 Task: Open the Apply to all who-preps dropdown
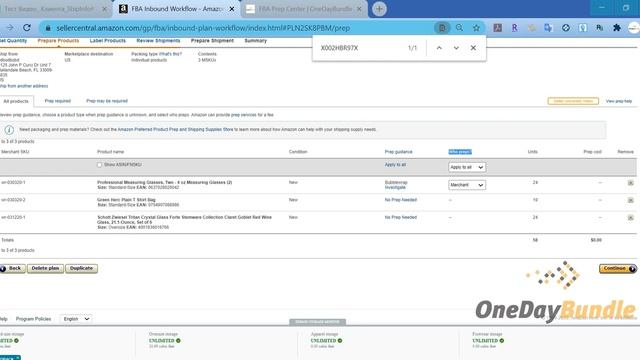click(x=467, y=167)
